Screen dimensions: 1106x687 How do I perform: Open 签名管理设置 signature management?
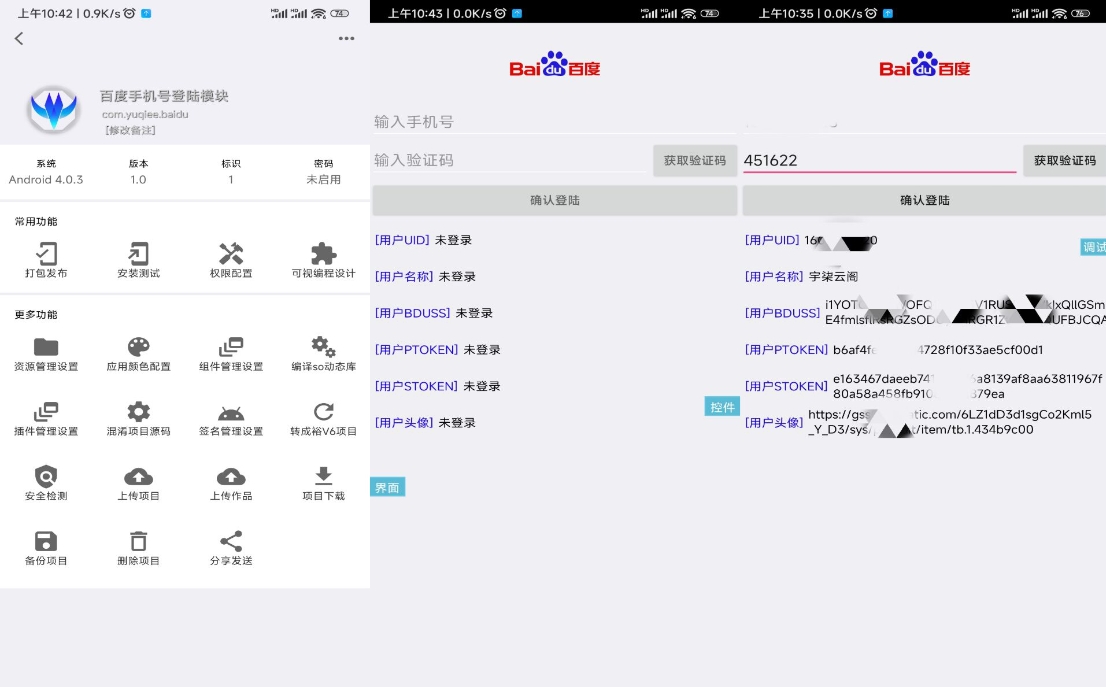(x=231, y=417)
